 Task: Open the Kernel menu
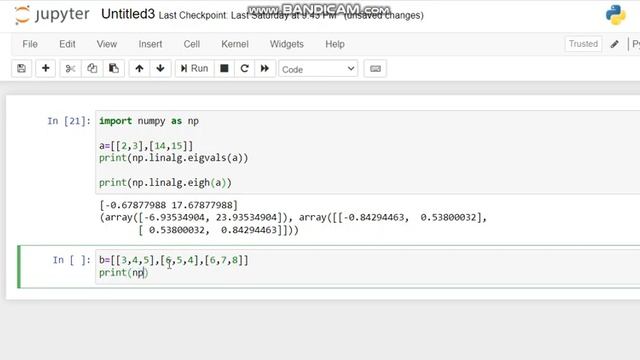point(235,44)
